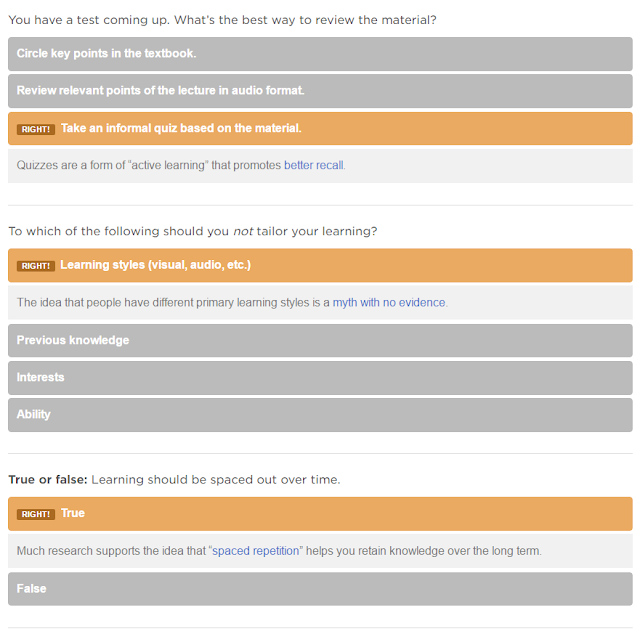Click the 'True or false' question text
Image resolution: width=640 pixels, height=634 pixels.
click(x=174, y=480)
